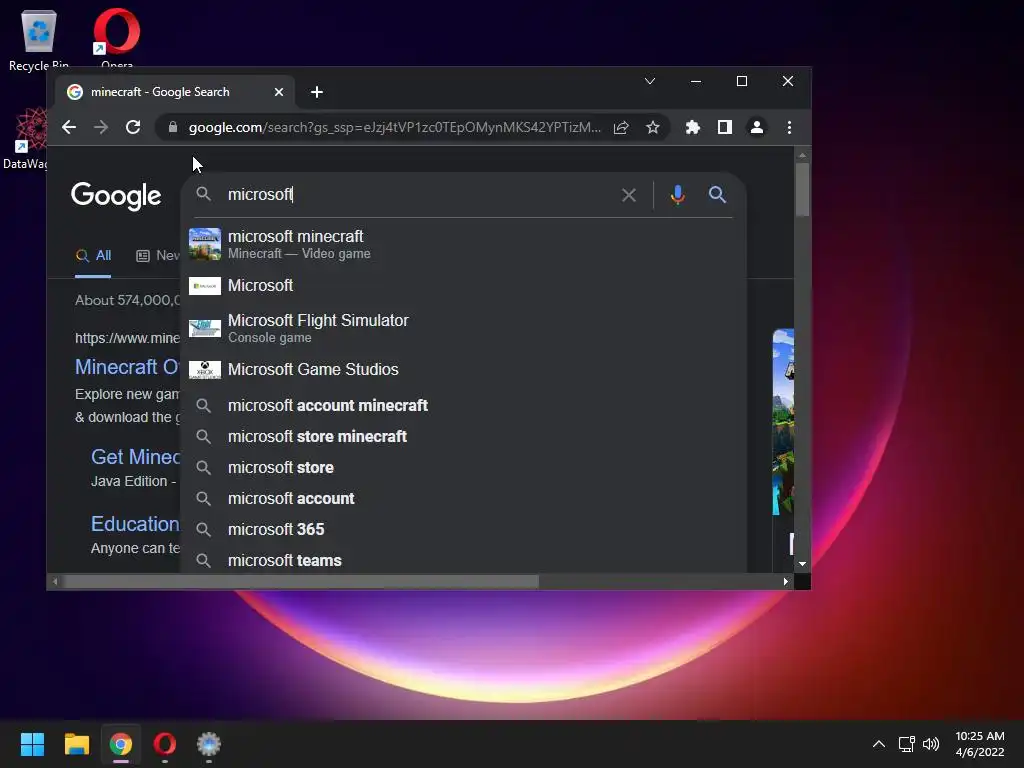The height and width of the screenshot is (768, 1024).
Task: Reload the Google Search page
Action: tap(133, 127)
